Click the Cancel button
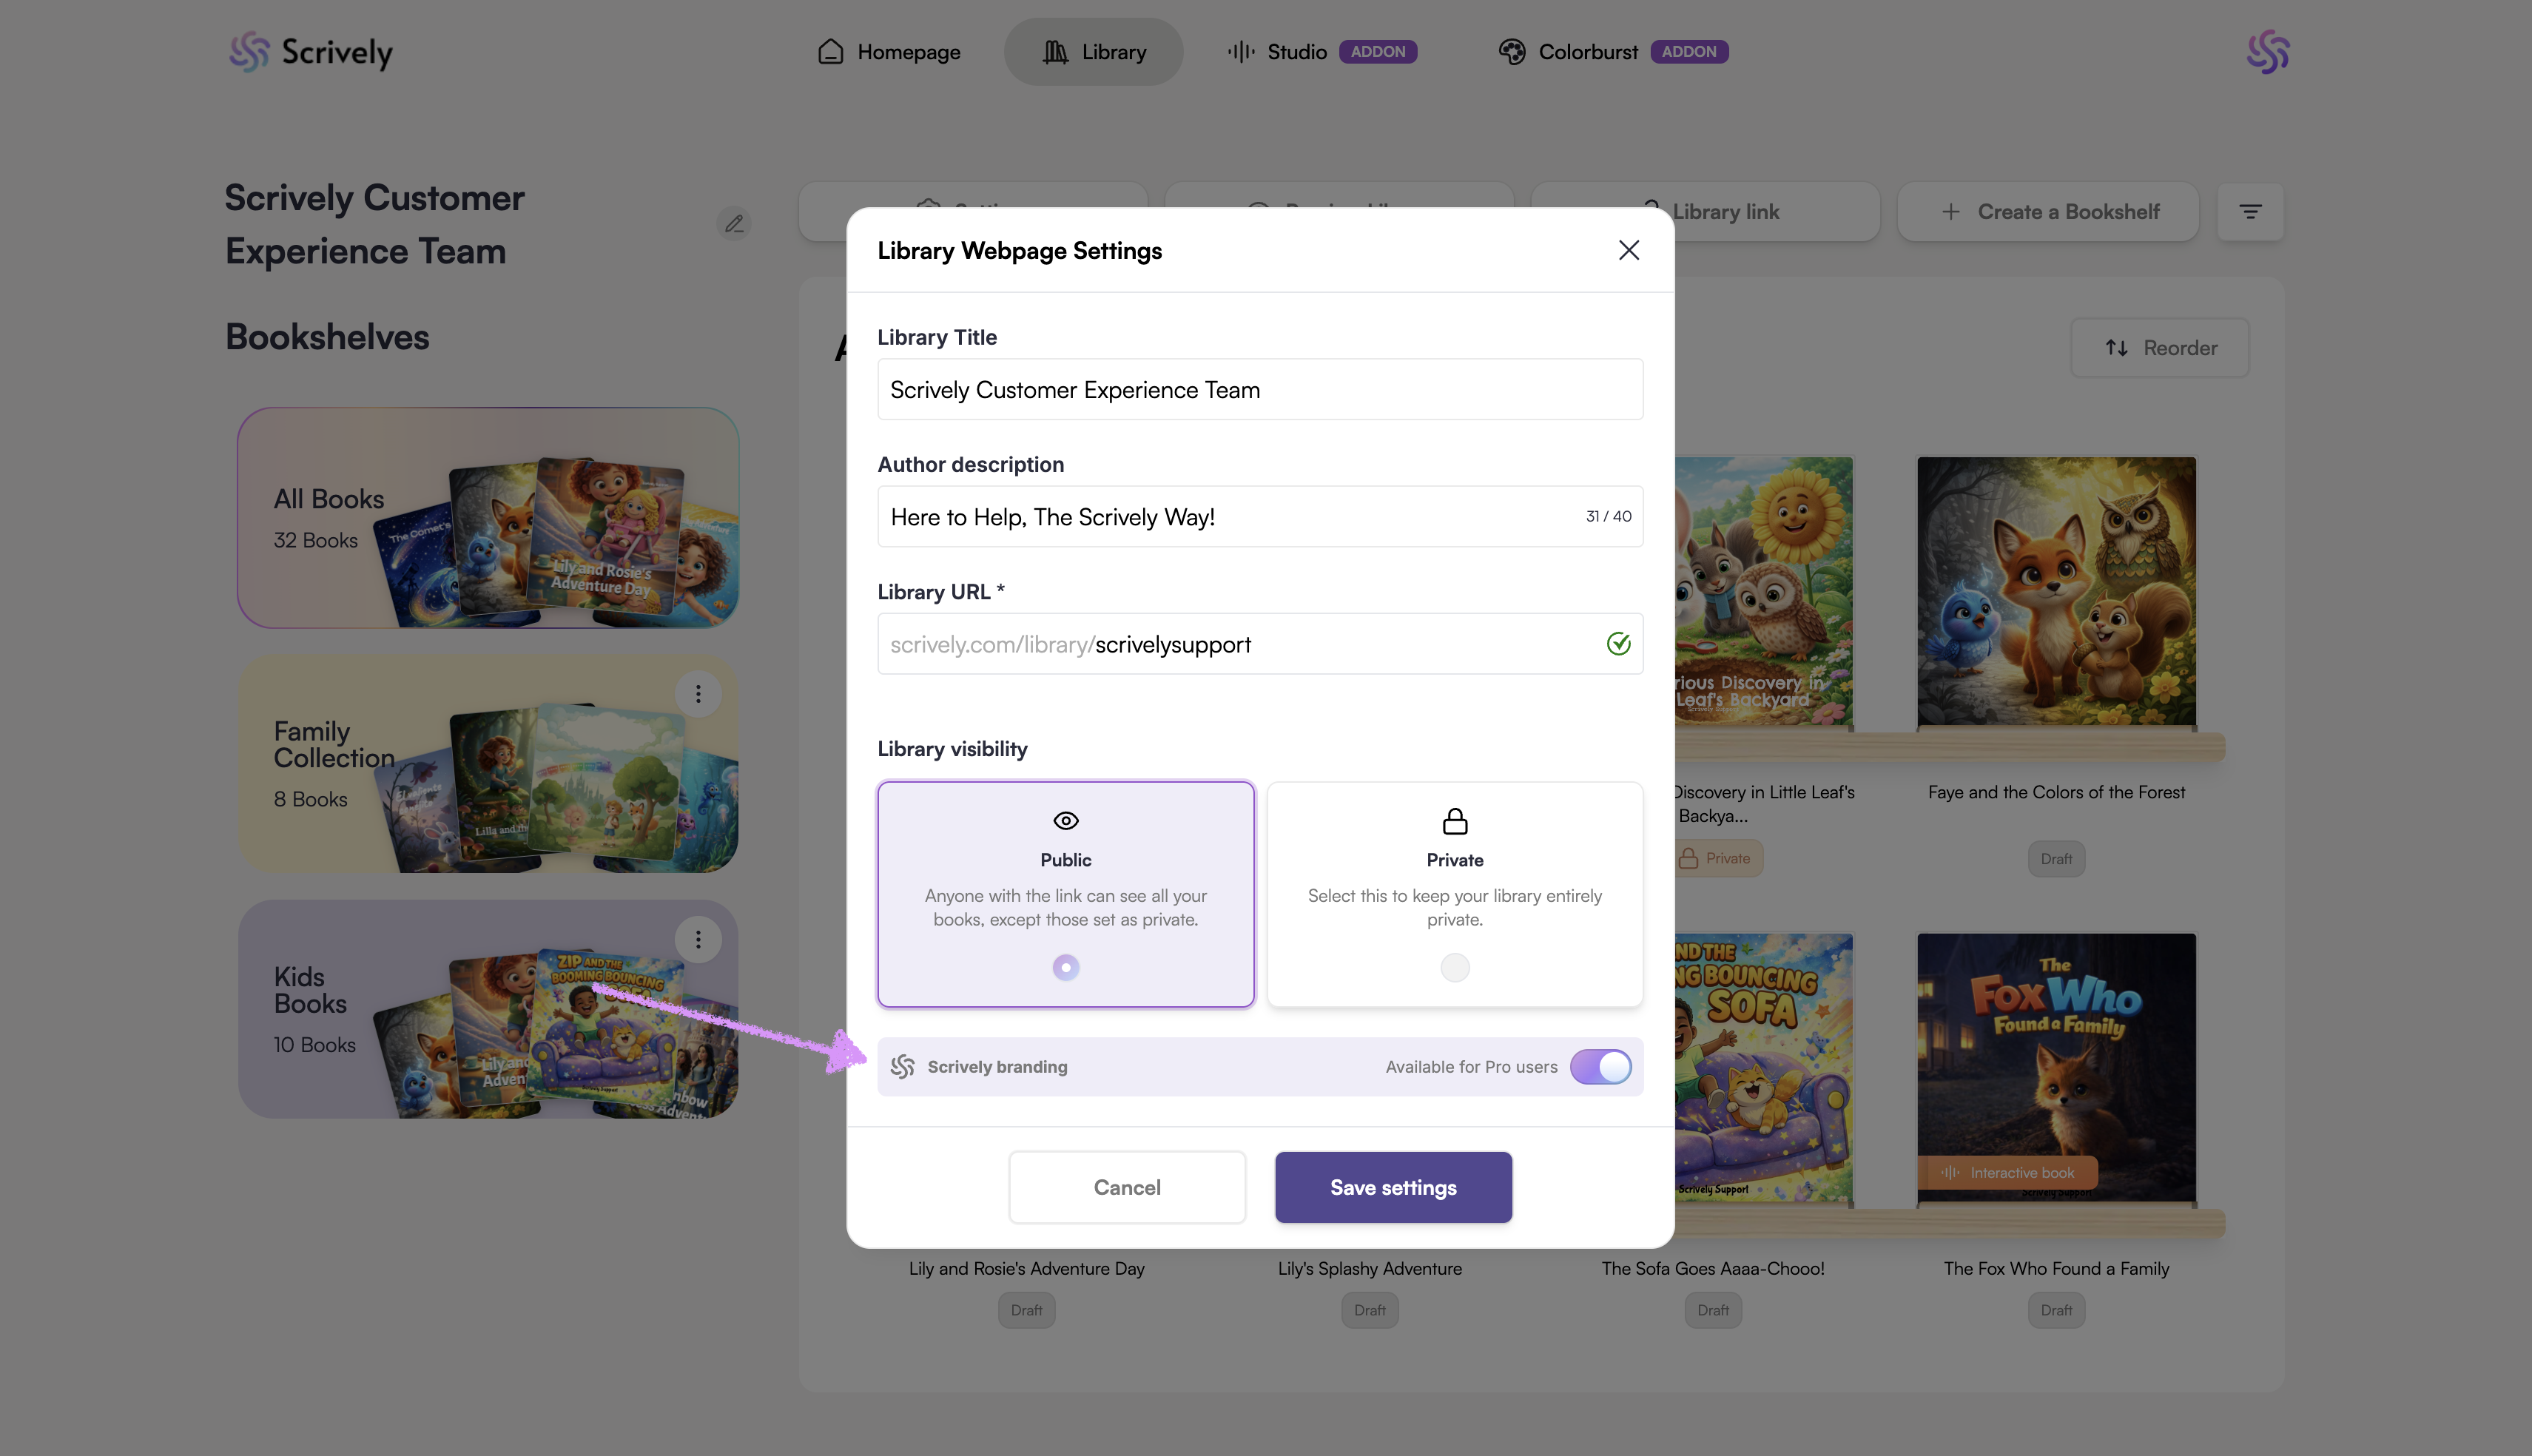The width and height of the screenshot is (2532, 1456). [x=1127, y=1187]
